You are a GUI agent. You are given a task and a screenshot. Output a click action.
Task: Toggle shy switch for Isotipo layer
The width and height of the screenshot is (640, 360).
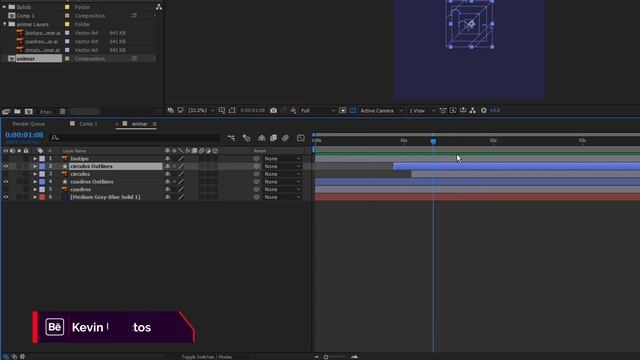click(x=167, y=158)
